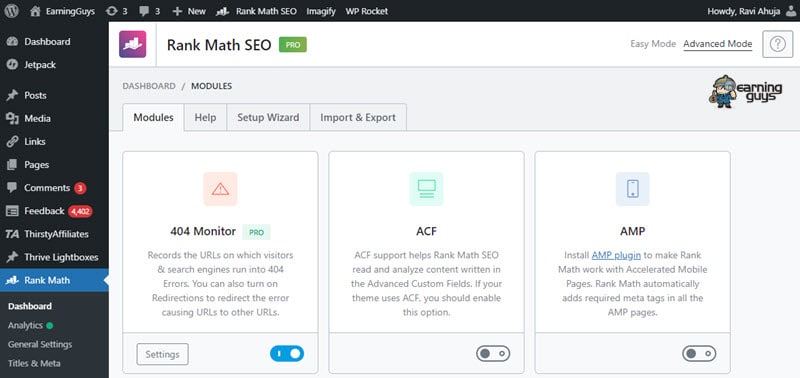Image resolution: width=800 pixels, height=378 pixels.
Task: Click the green Analytics status dot
Action: click(49, 325)
